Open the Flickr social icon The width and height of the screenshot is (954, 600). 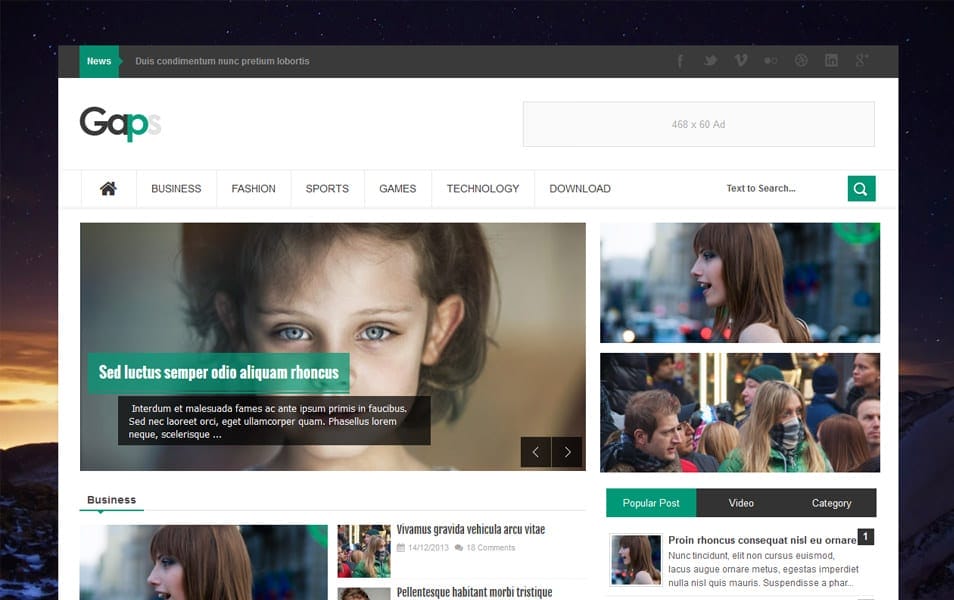[x=770, y=60]
